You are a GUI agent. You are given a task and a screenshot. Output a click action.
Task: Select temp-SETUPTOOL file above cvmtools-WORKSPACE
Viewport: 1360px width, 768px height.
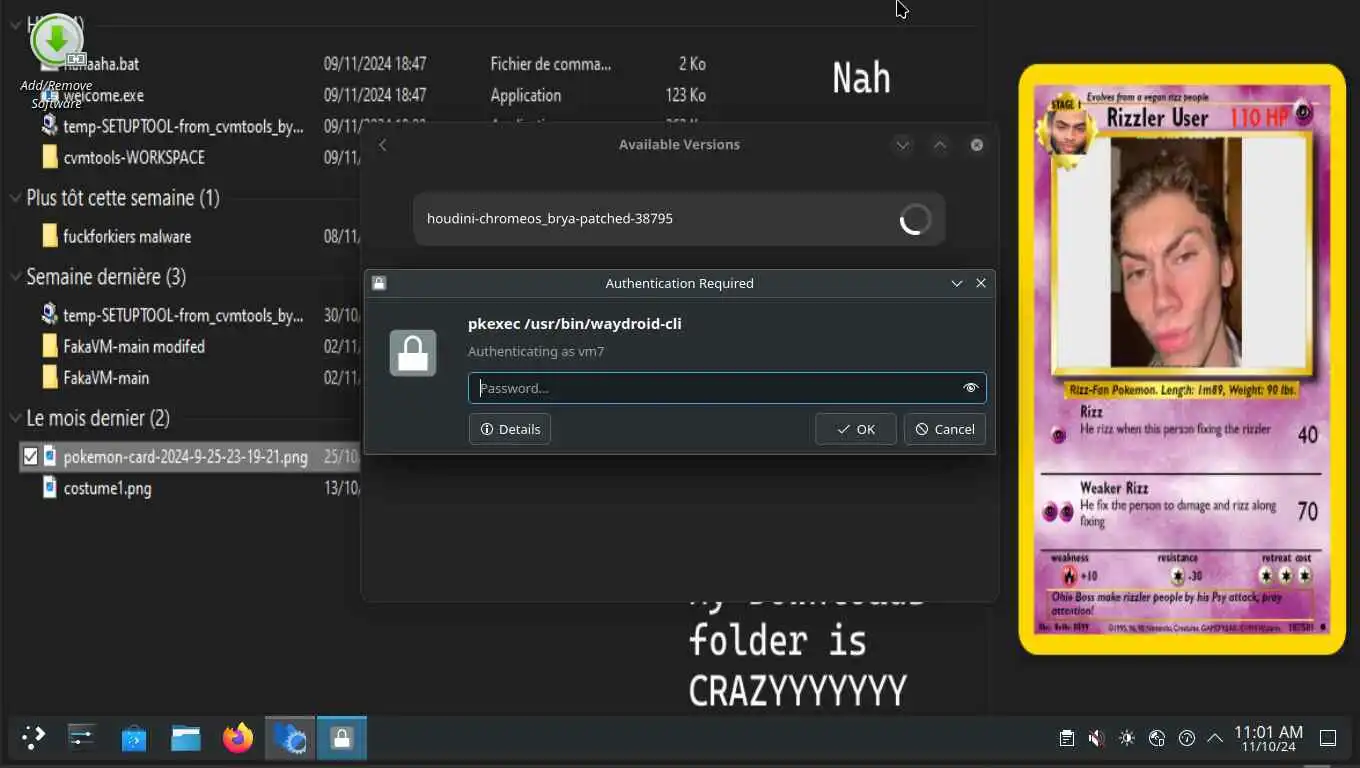183,127
